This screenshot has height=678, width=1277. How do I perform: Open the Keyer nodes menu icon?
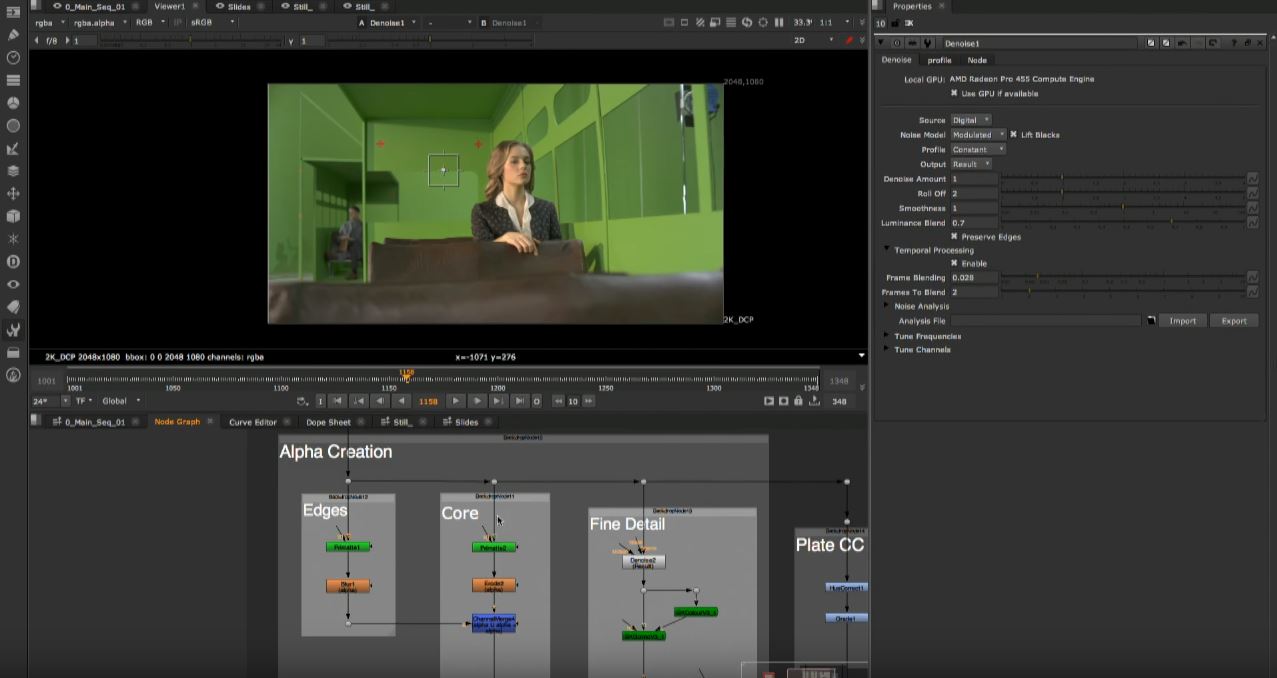pyautogui.click(x=13, y=149)
